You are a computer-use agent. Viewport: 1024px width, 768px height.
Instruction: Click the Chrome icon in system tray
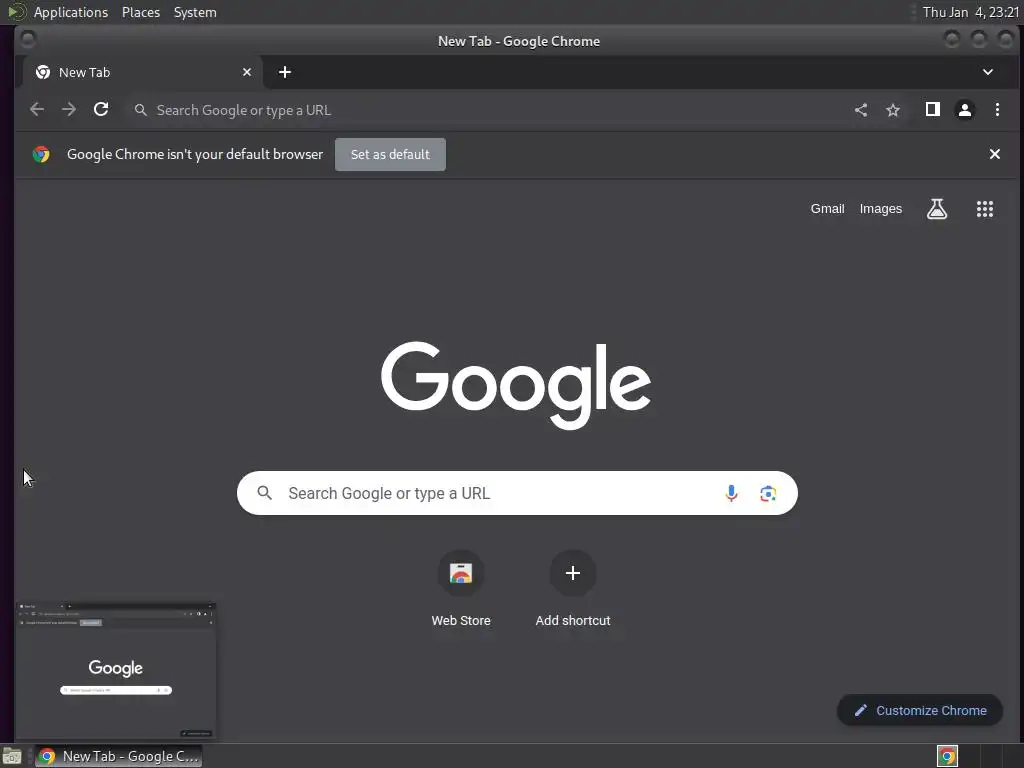[x=947, y=756]
